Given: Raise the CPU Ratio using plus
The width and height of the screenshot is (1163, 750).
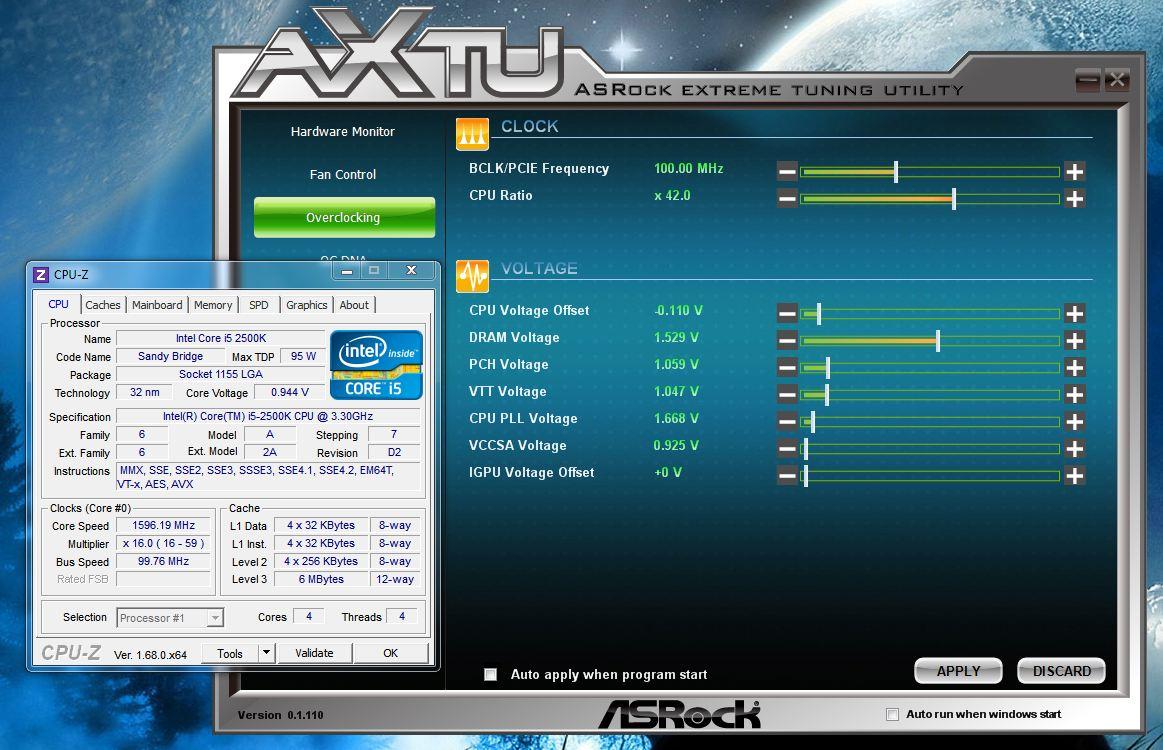Looking at the screenshot, I should point(1075,199).
